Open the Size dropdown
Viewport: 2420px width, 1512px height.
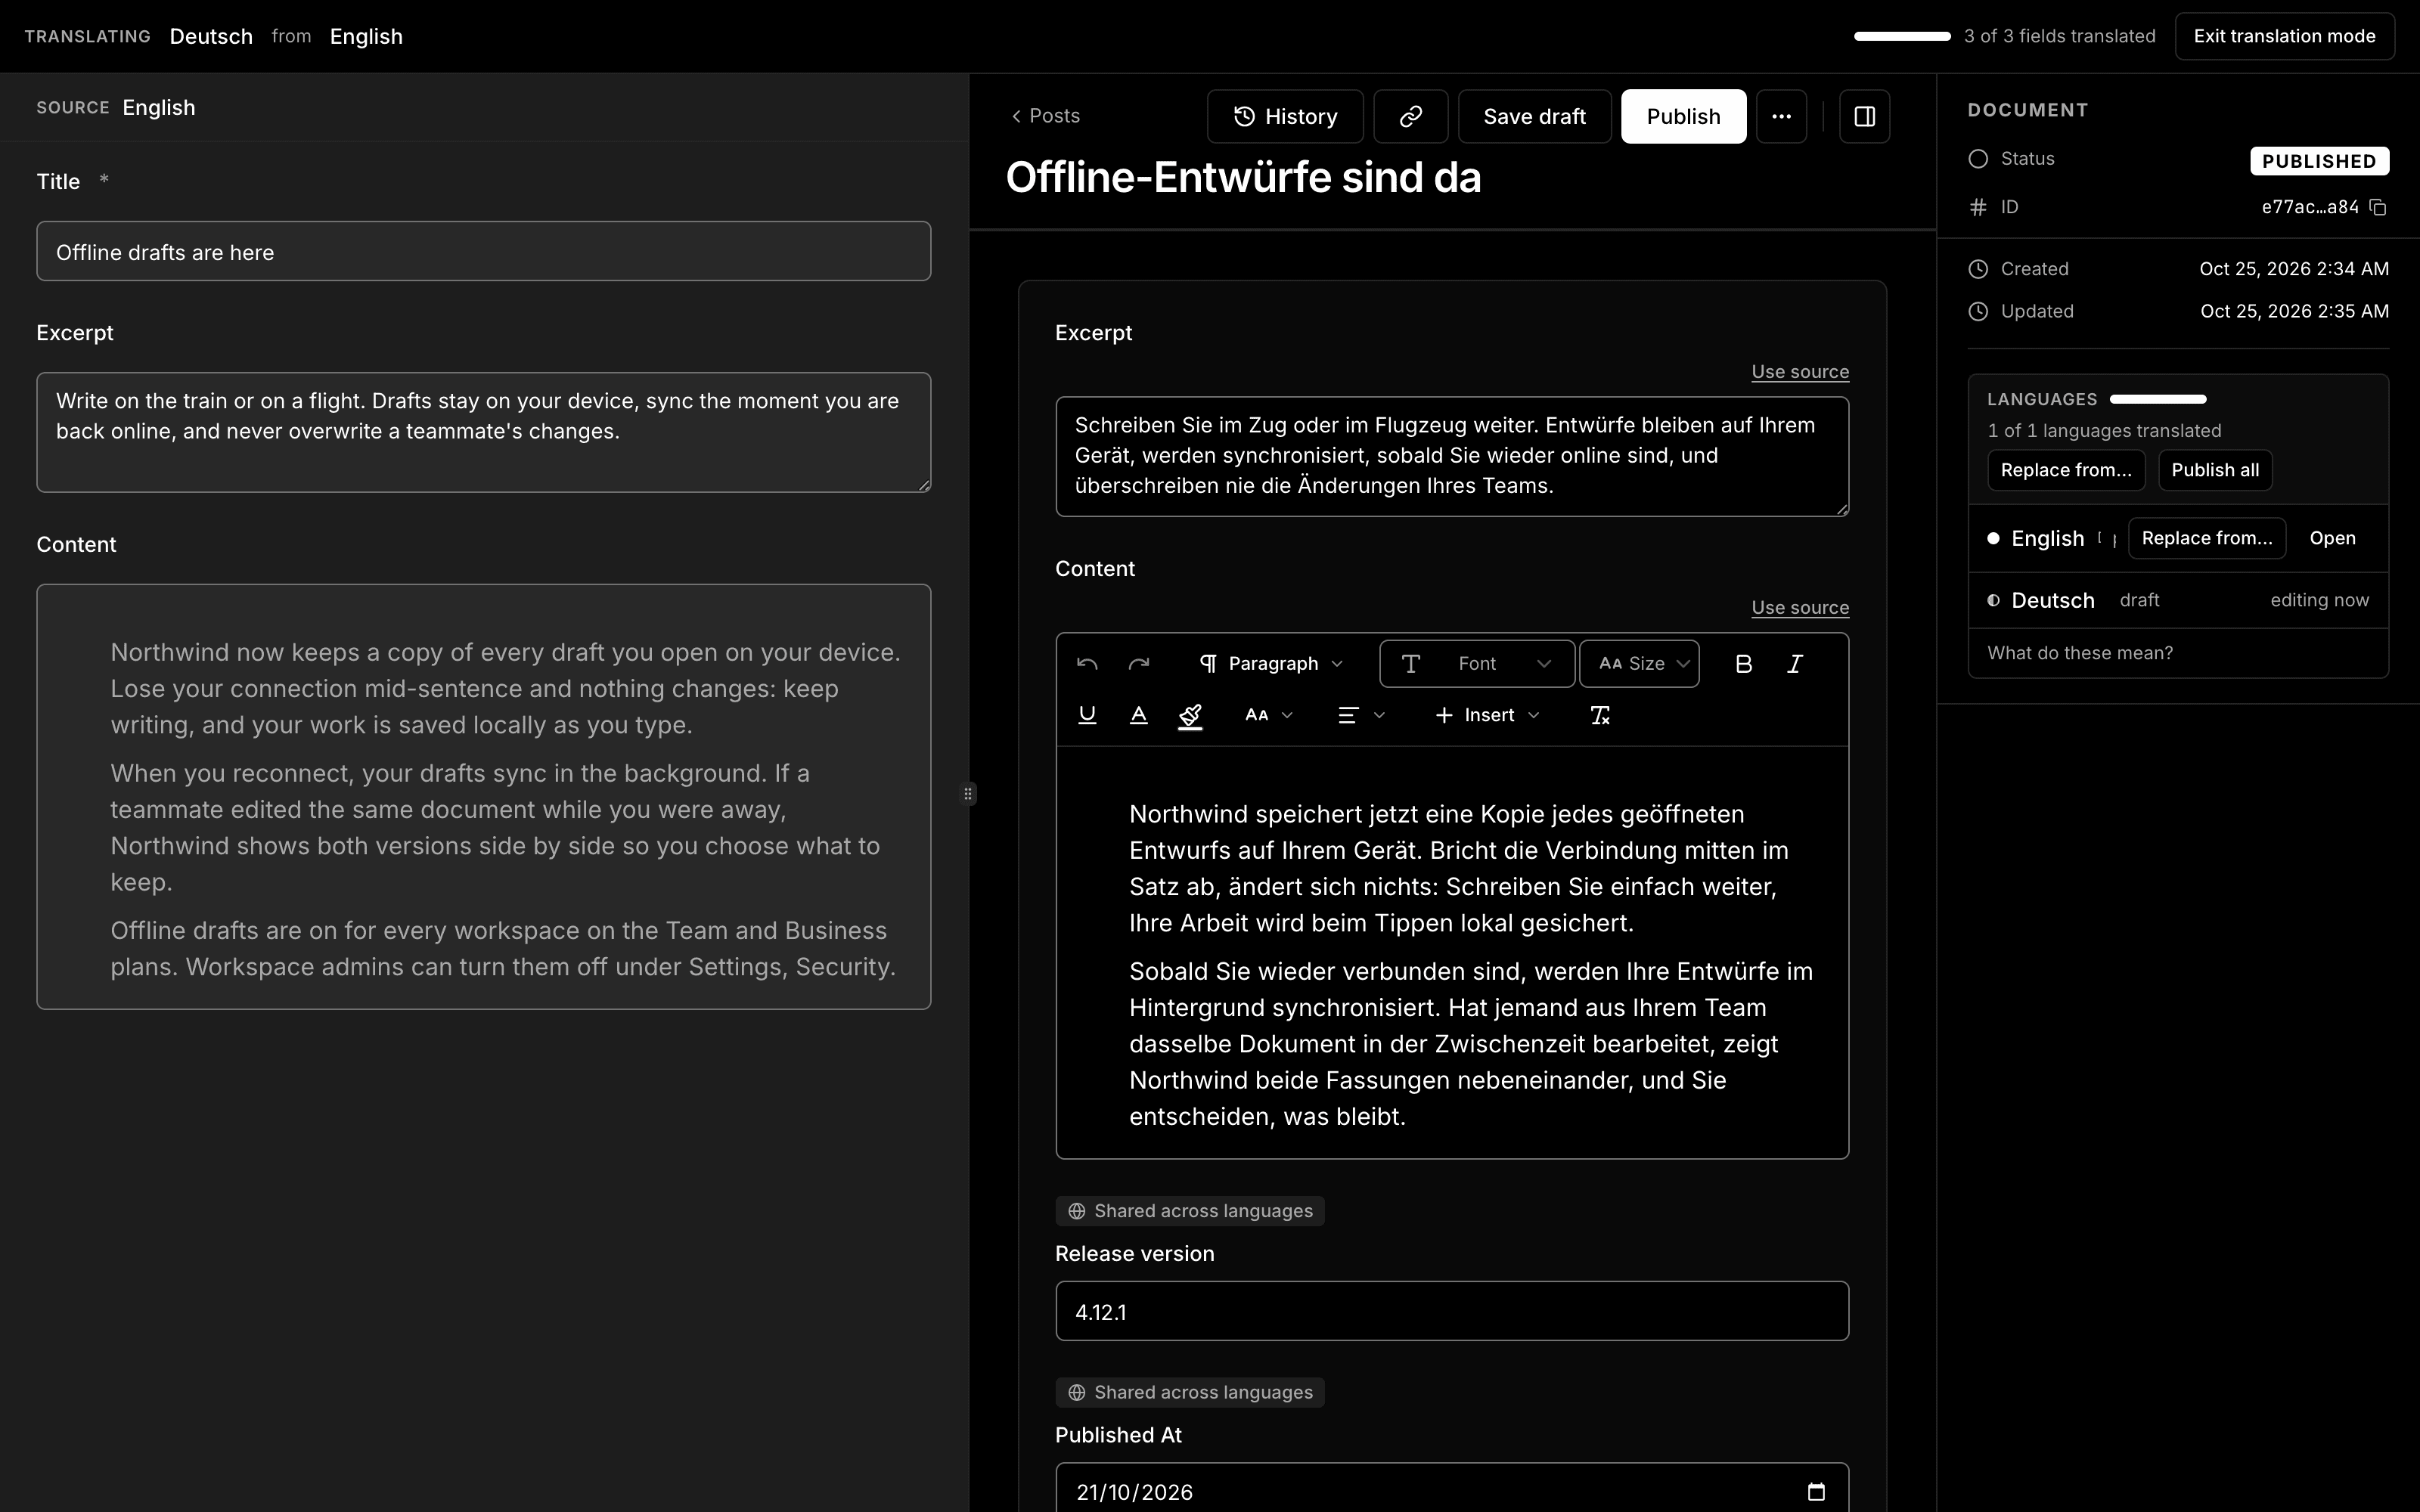1639,664
